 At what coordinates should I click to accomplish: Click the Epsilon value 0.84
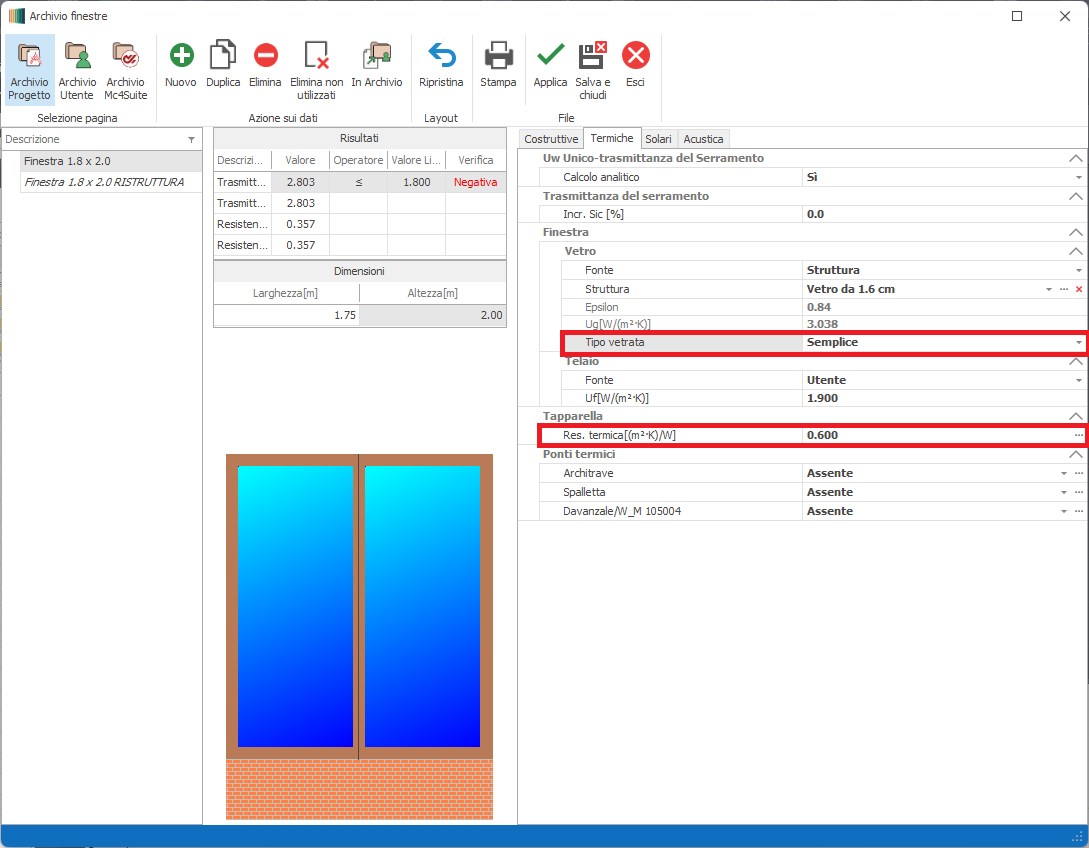point(944,307)
